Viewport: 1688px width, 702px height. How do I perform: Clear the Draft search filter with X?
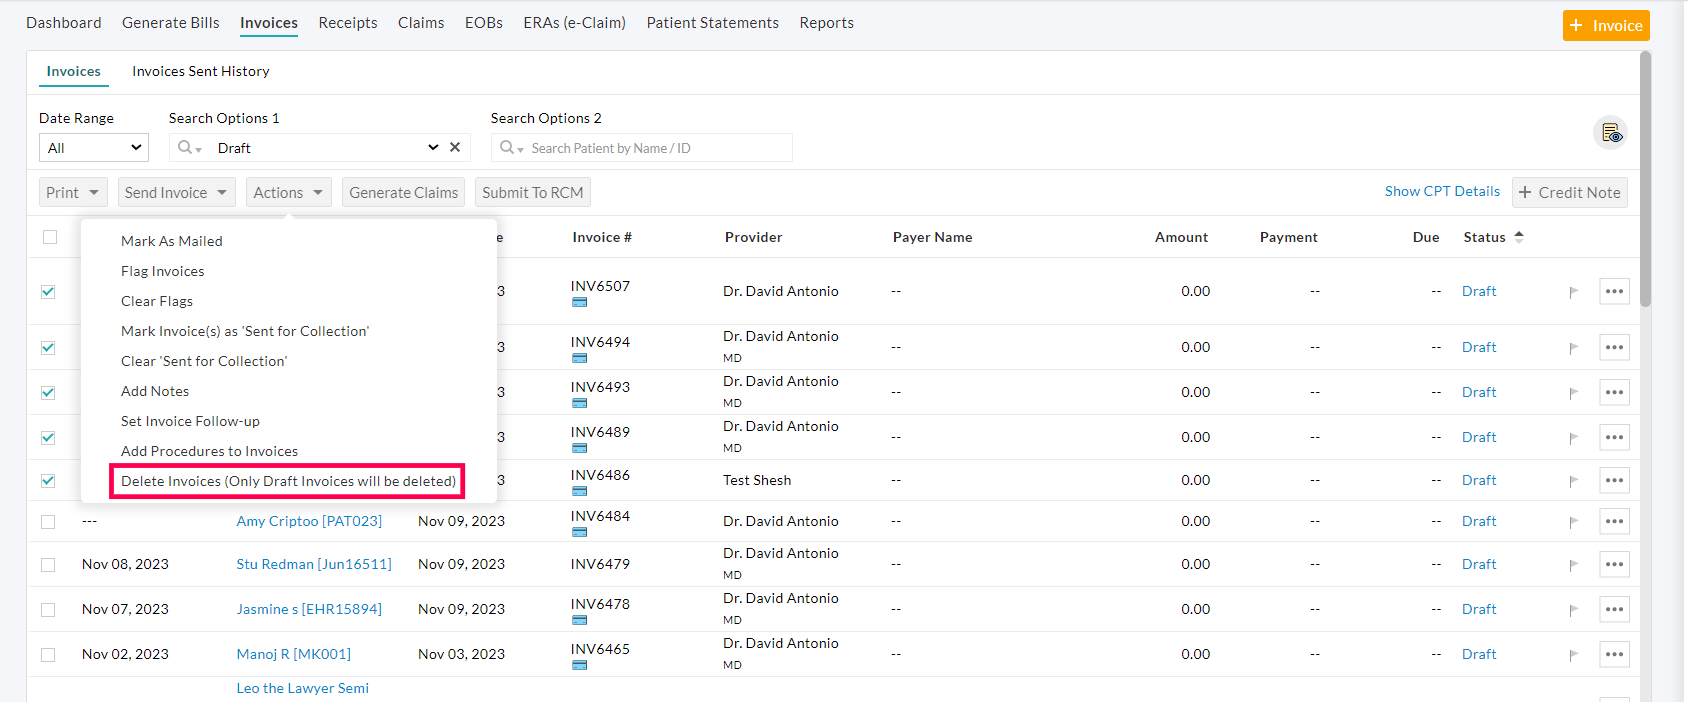click(x=455, y=147)
